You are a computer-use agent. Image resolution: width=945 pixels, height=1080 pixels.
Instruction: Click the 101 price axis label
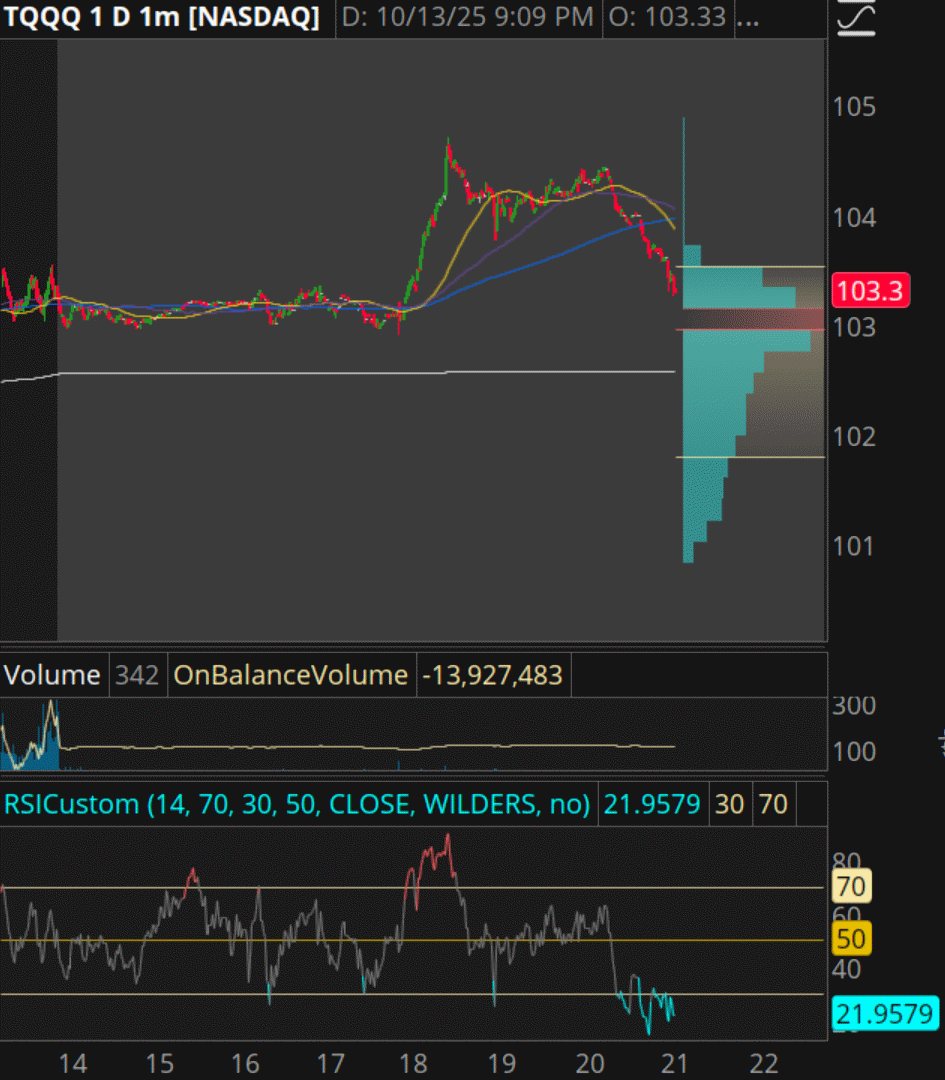pyautogui.click(x=853, y=546)
